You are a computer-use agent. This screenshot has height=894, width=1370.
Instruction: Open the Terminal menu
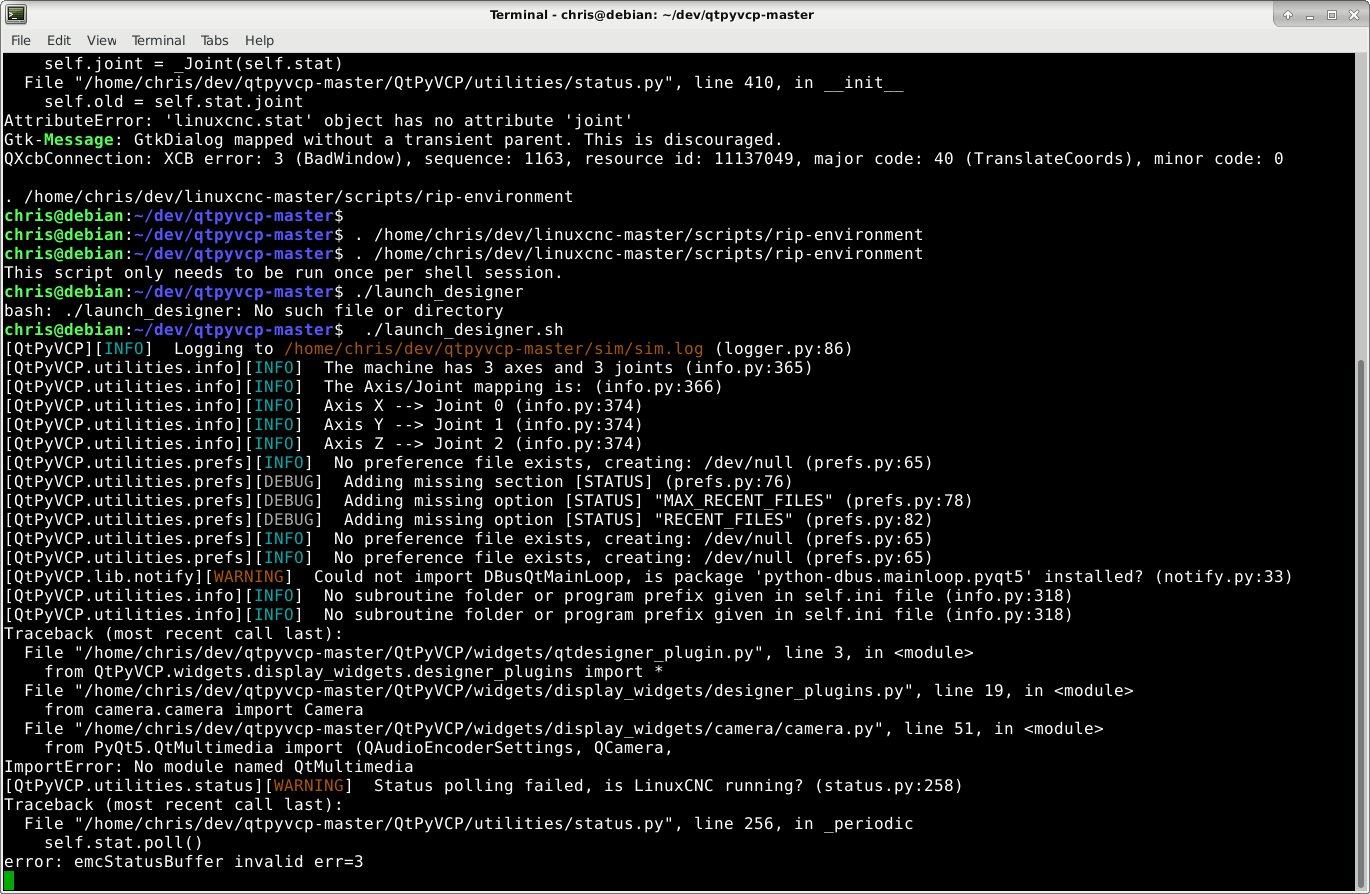pos(158,40)
